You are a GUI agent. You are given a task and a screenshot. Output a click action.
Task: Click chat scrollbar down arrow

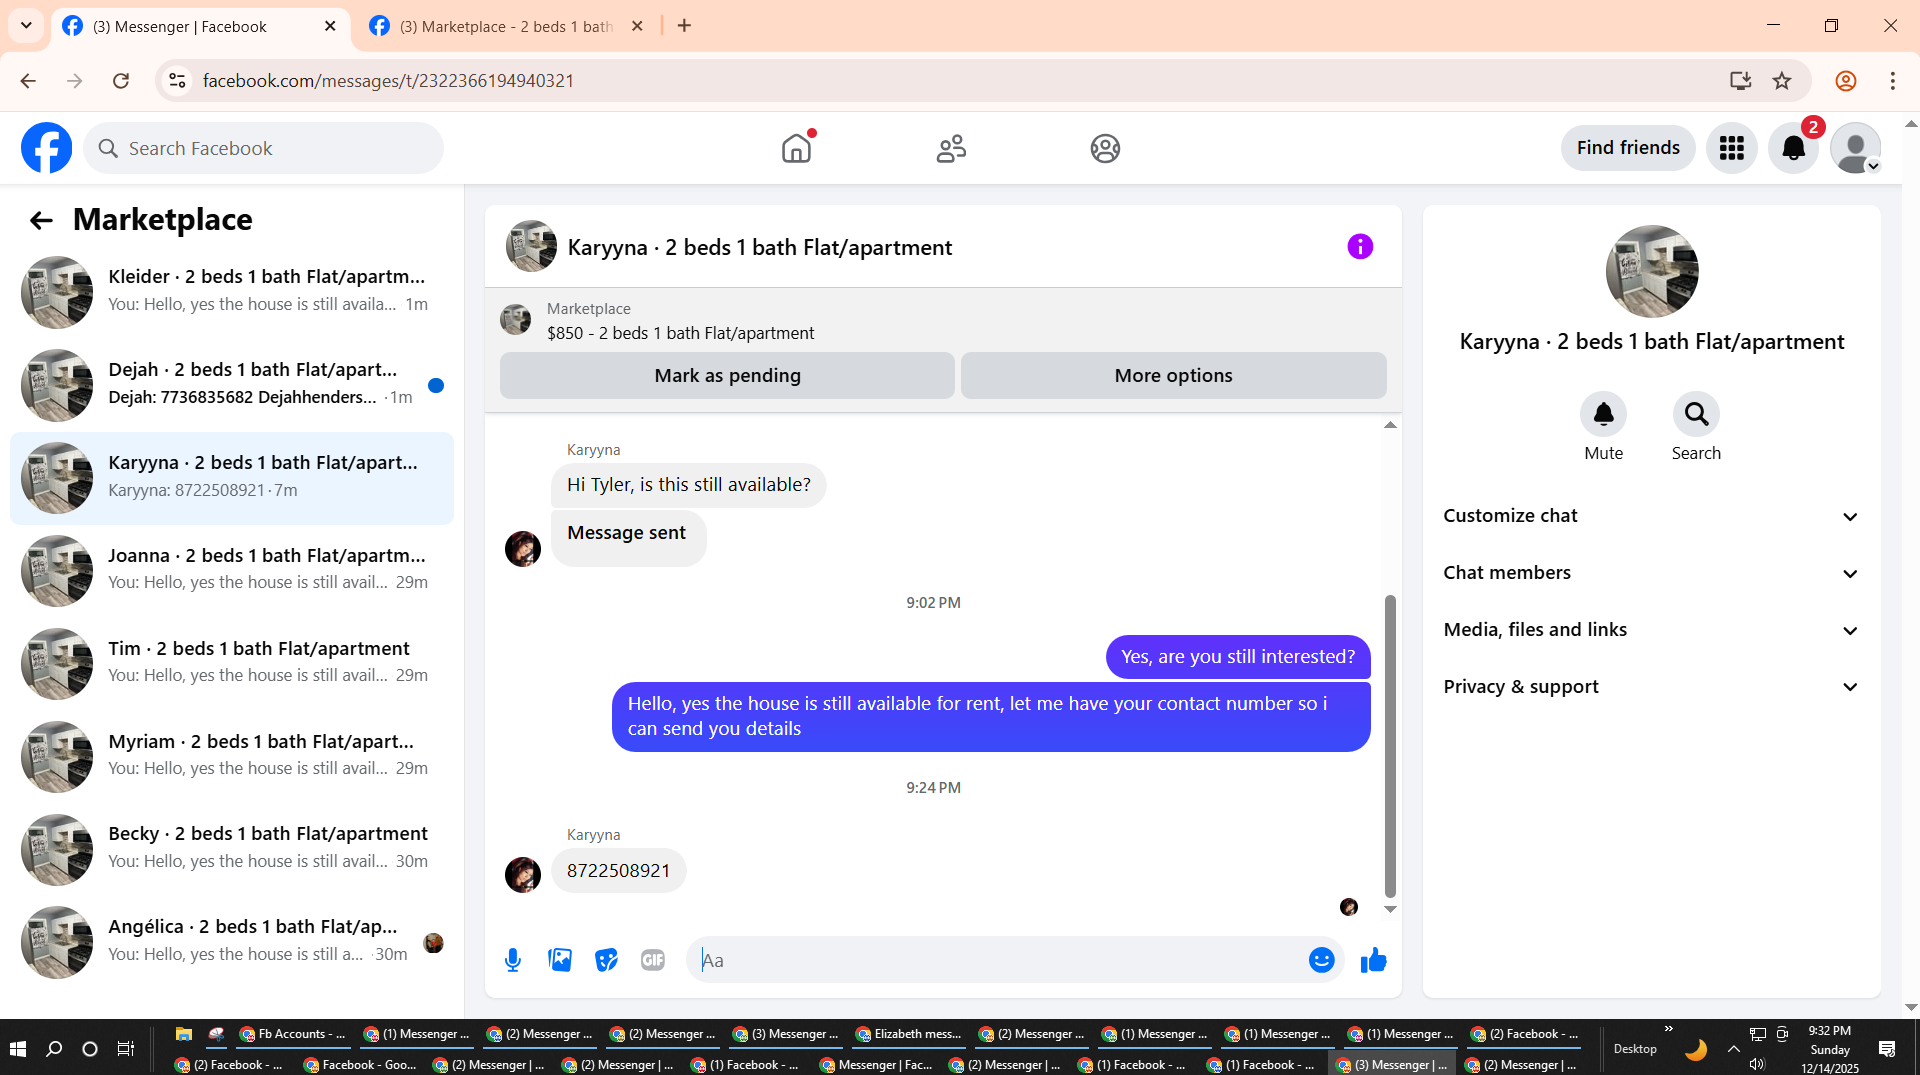[1390, 909]
